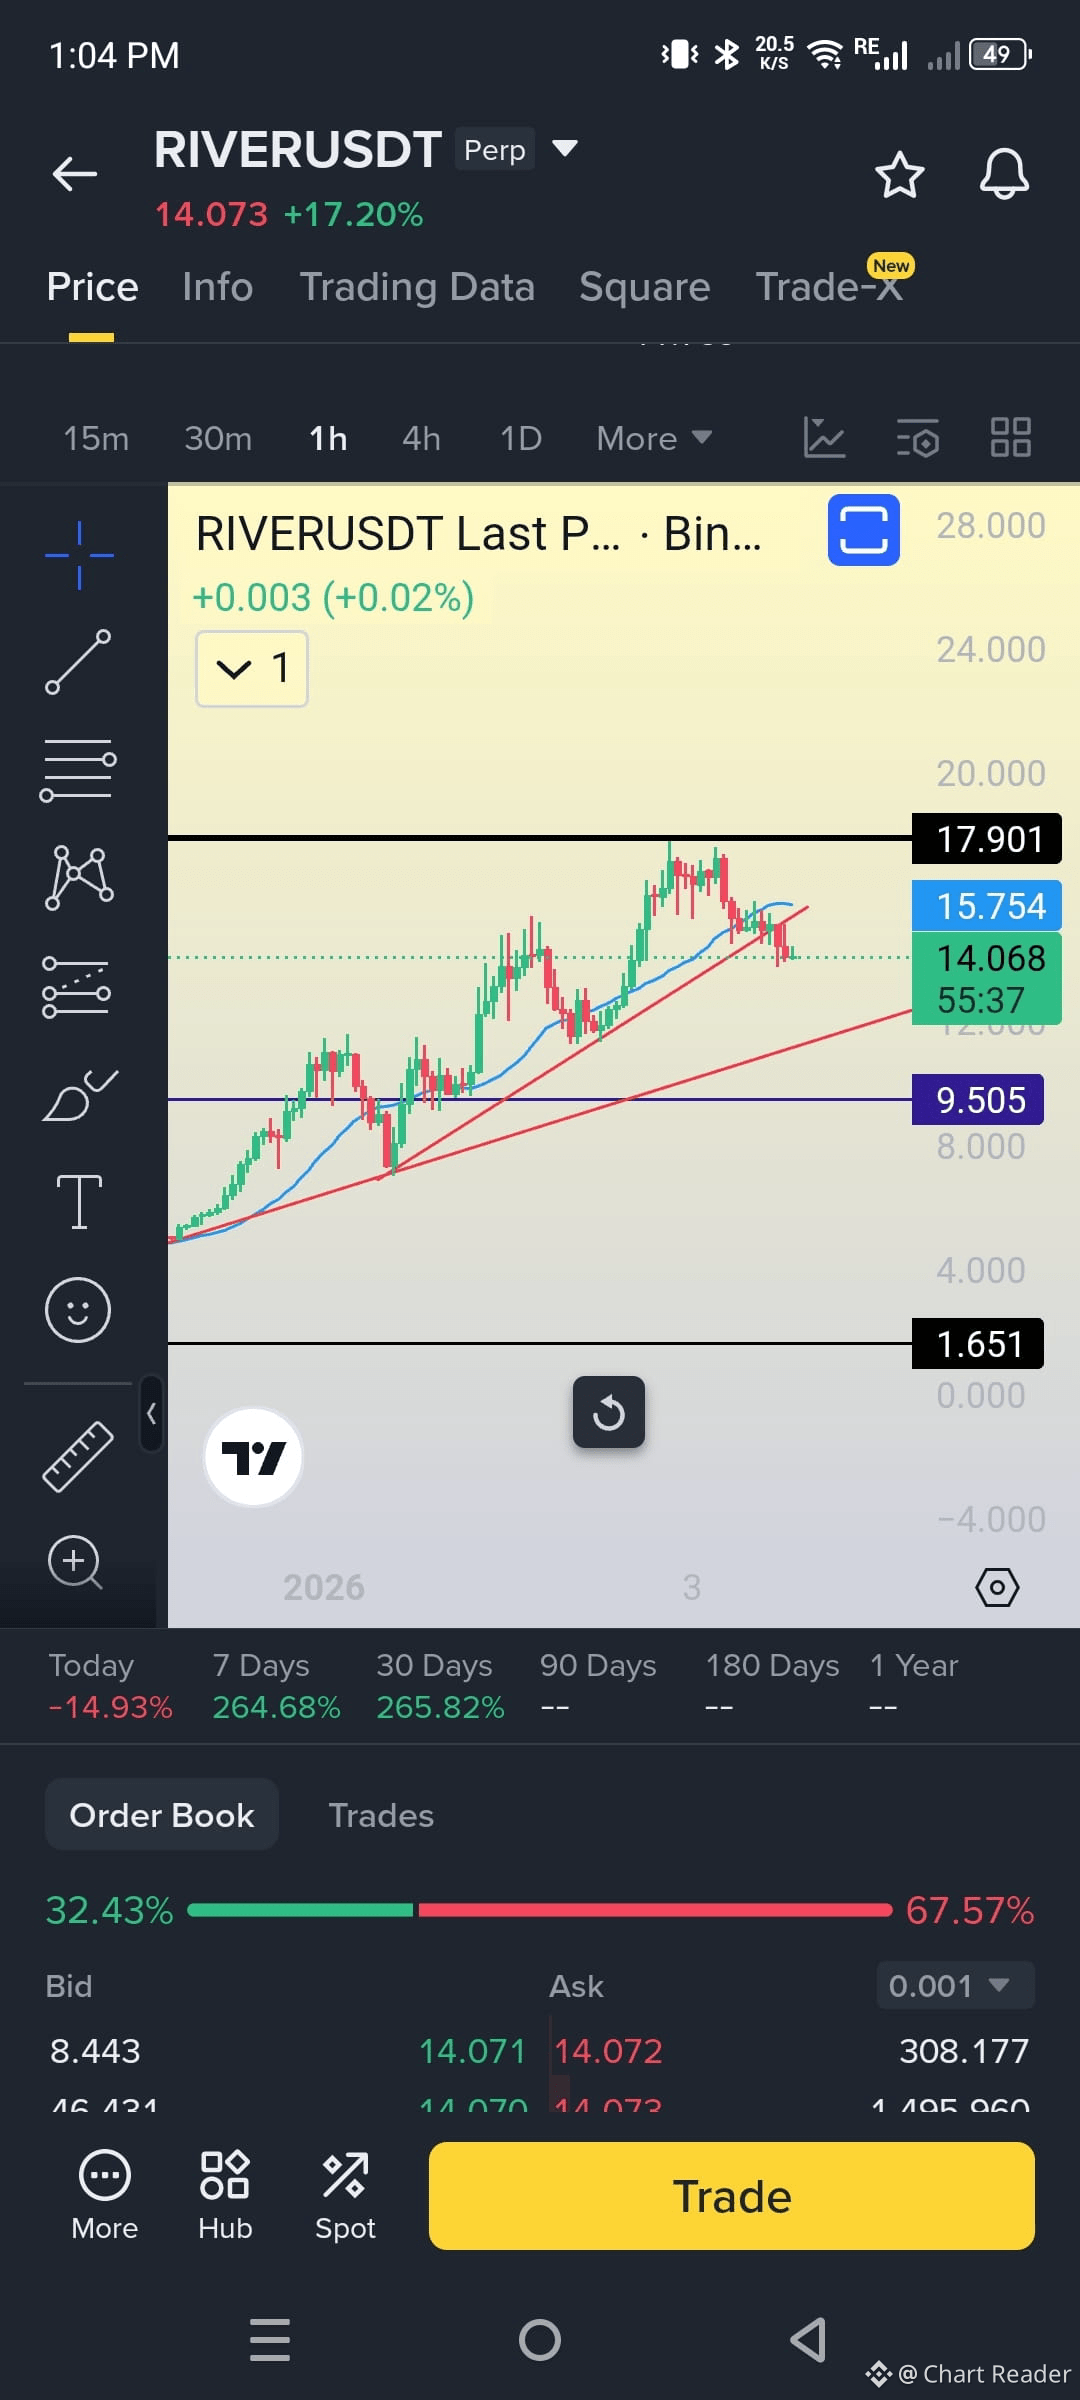The width and height of the screenshot is (1080, 2400).
Task: Switch to the Trading Data tab
Action: coord(417,287)
